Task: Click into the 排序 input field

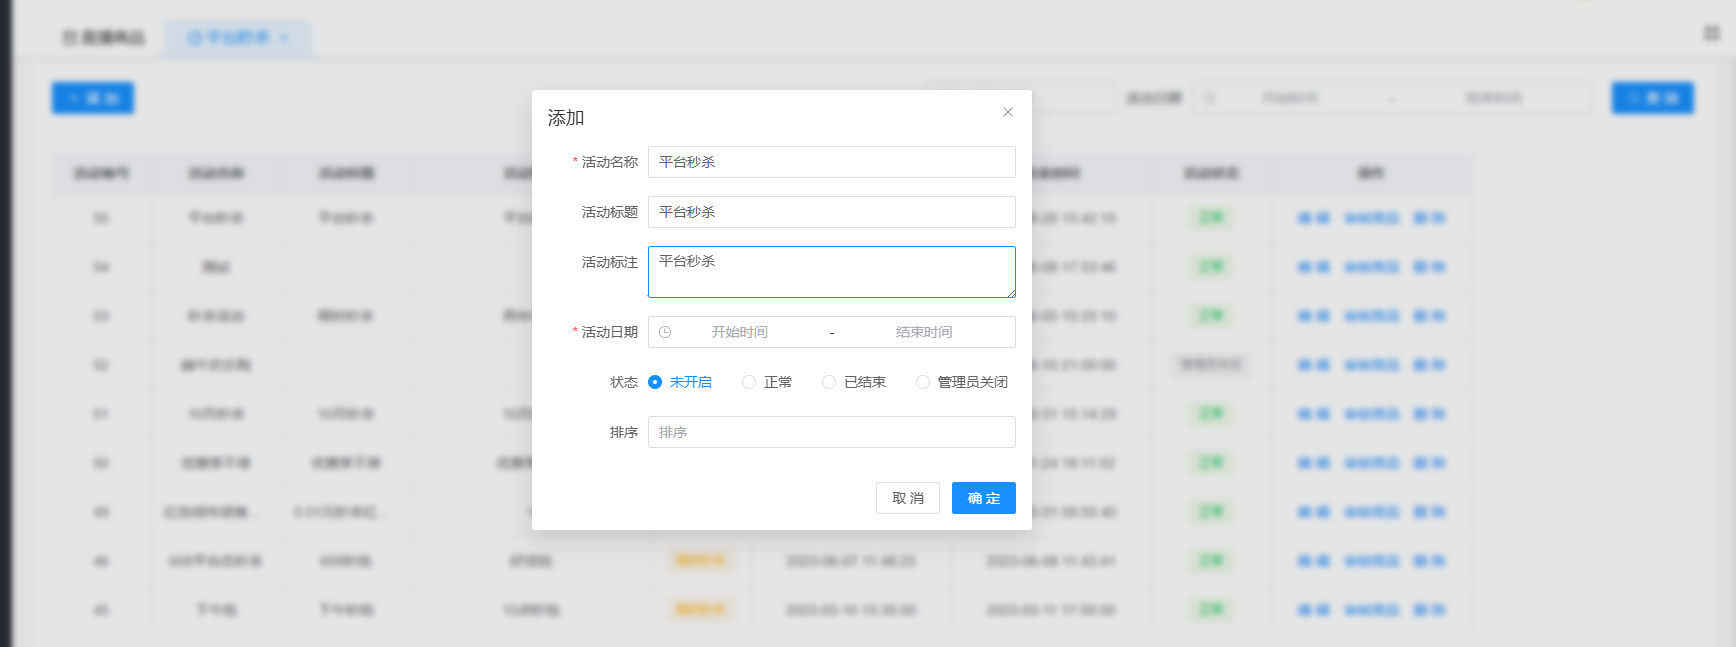Action: tap(831, 432)
